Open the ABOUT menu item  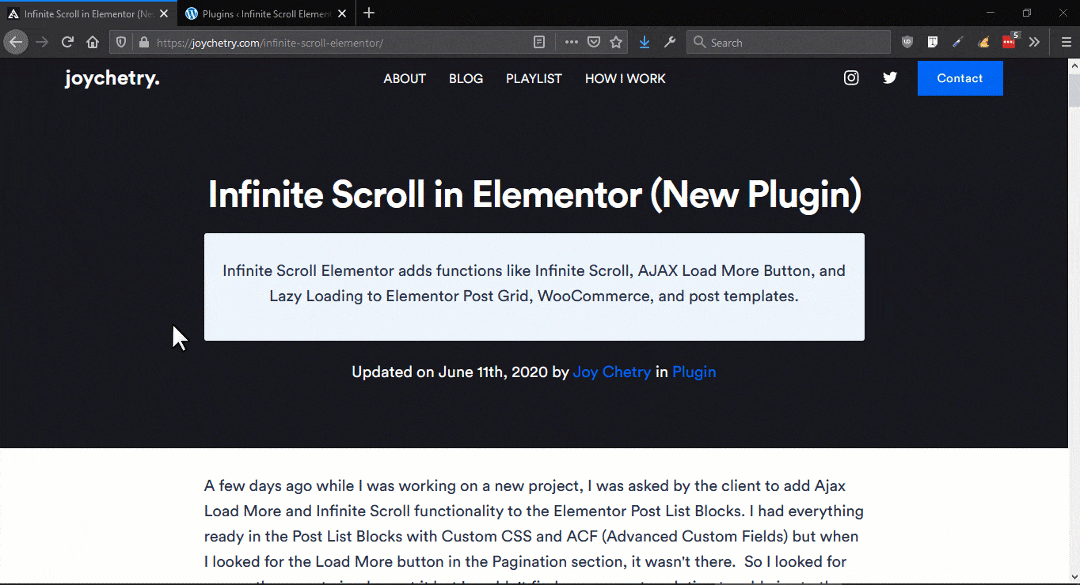pos(404,79)
